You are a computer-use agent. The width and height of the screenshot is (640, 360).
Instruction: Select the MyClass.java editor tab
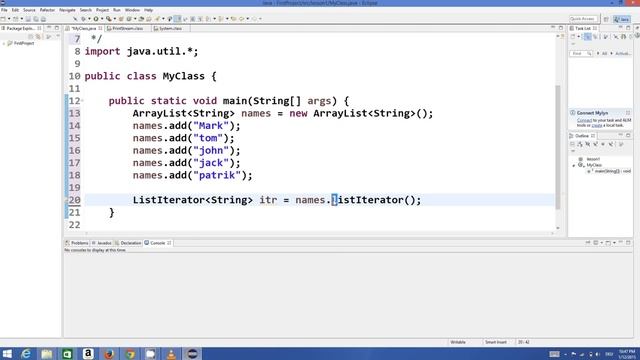coord(84,29)
